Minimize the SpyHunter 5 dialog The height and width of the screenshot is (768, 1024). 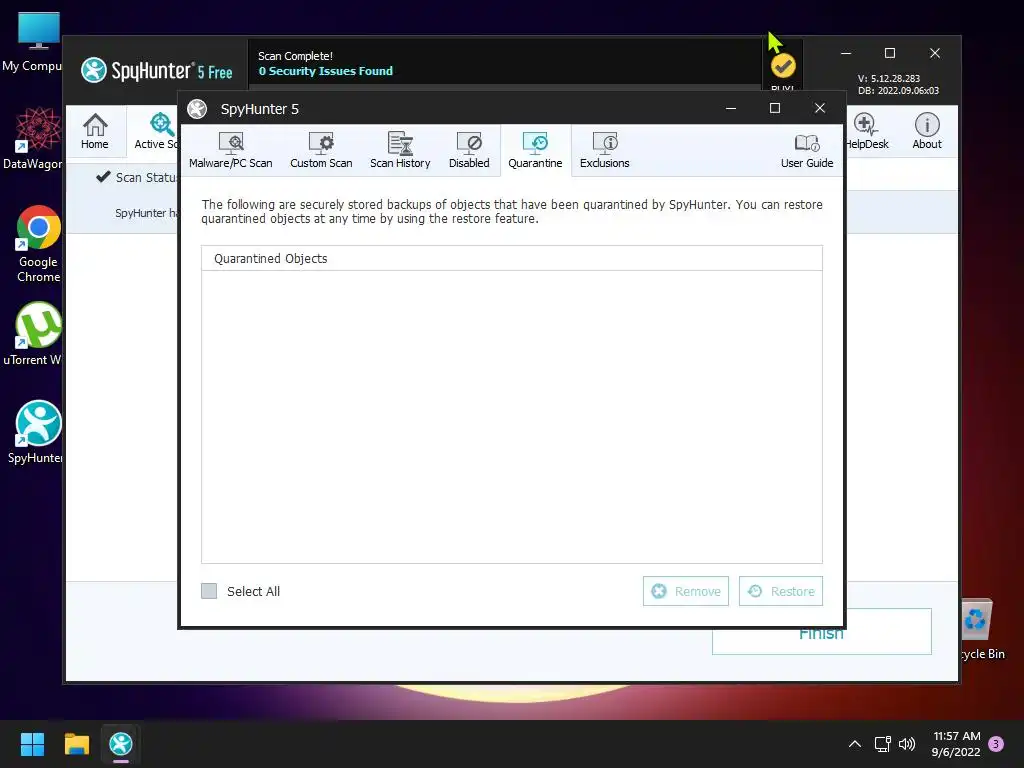pyautogui.click(x=731, y=108)
